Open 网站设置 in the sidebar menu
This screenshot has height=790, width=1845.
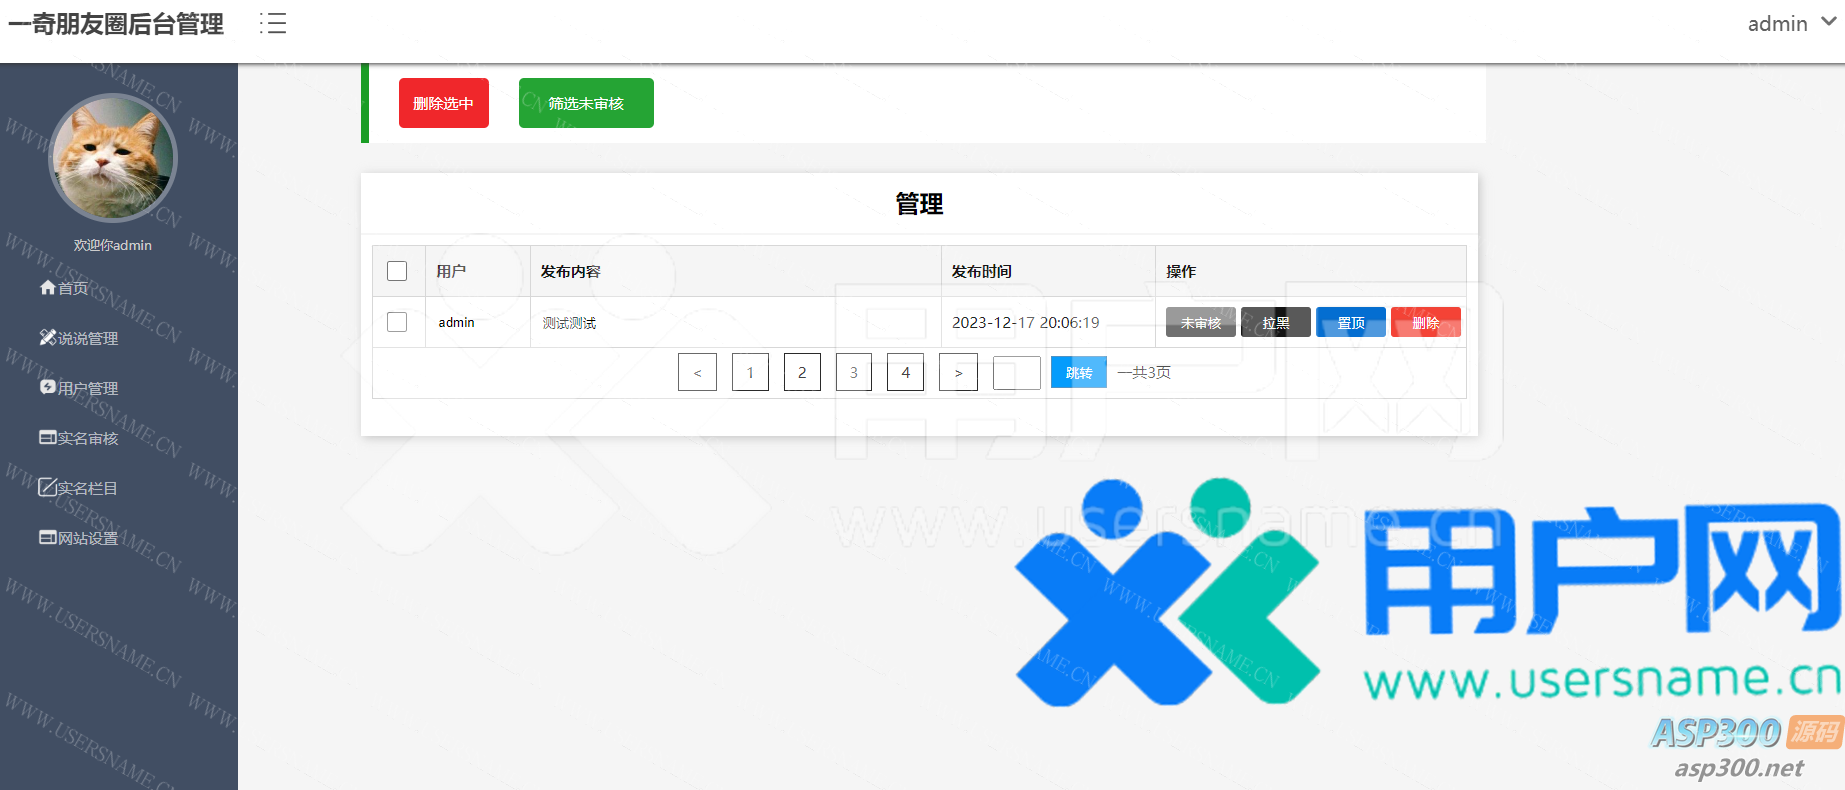point(88,538)
